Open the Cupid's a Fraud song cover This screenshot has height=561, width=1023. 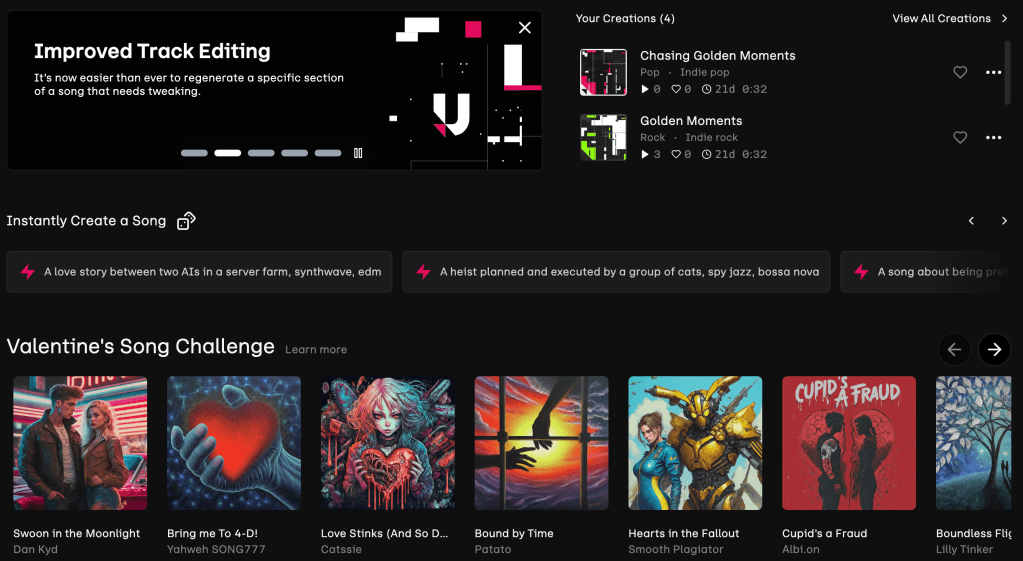(849, 443)
